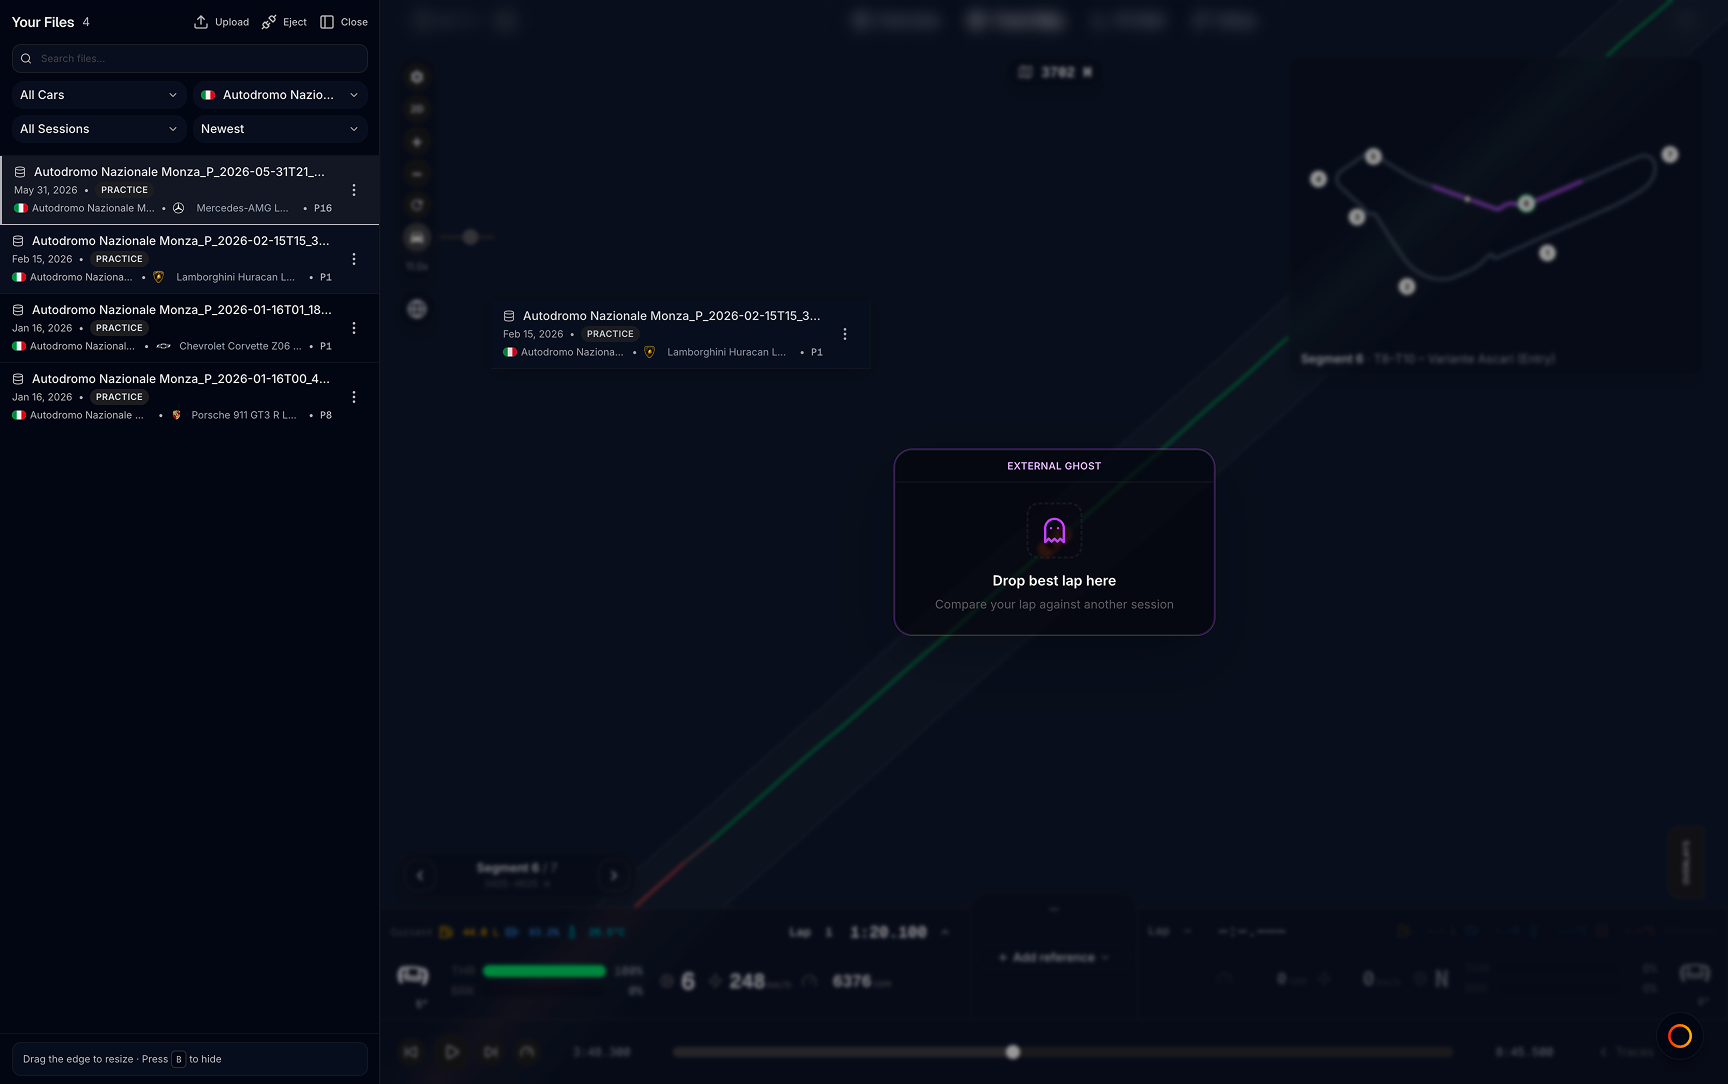Click 'Drop best lap here' drop zone text
This screenshot has height=1084, width=1728.
(1054, 581)
